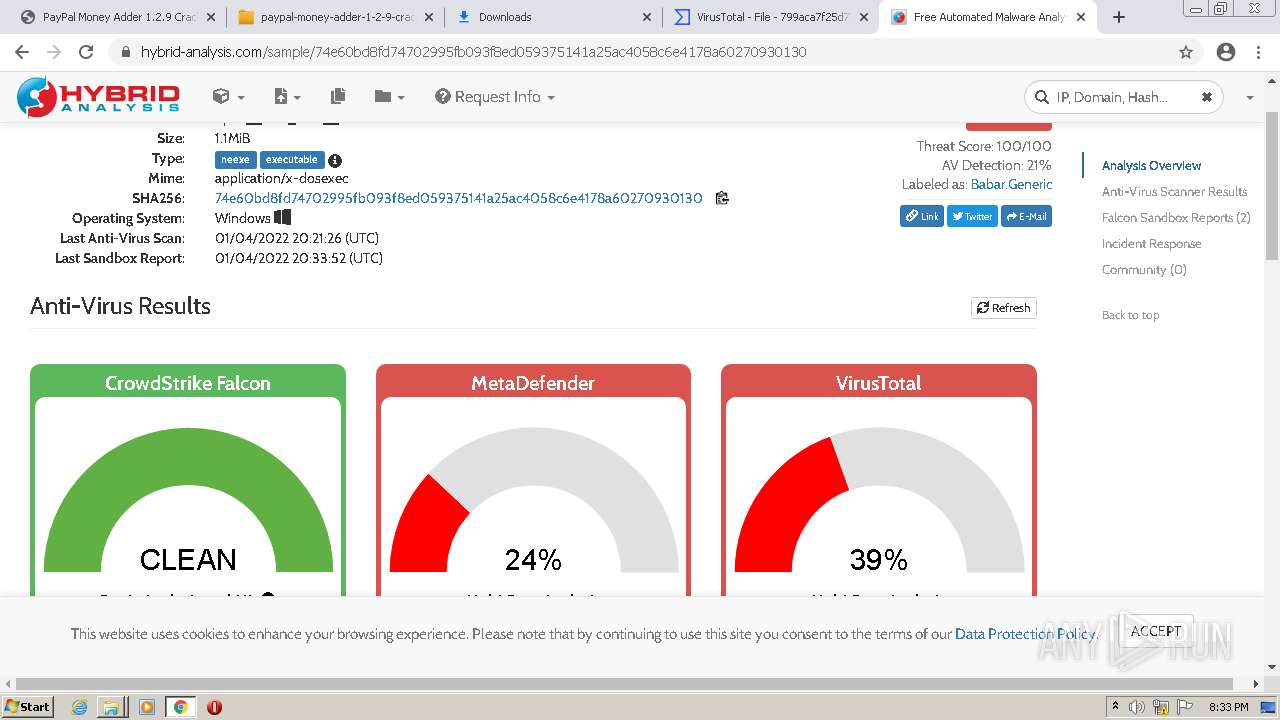The height and width of the screenshot is (720, 1280).
Task: Jump to Falcon Sandbox Reports (2)
Action: click(x=1176, y=218)
